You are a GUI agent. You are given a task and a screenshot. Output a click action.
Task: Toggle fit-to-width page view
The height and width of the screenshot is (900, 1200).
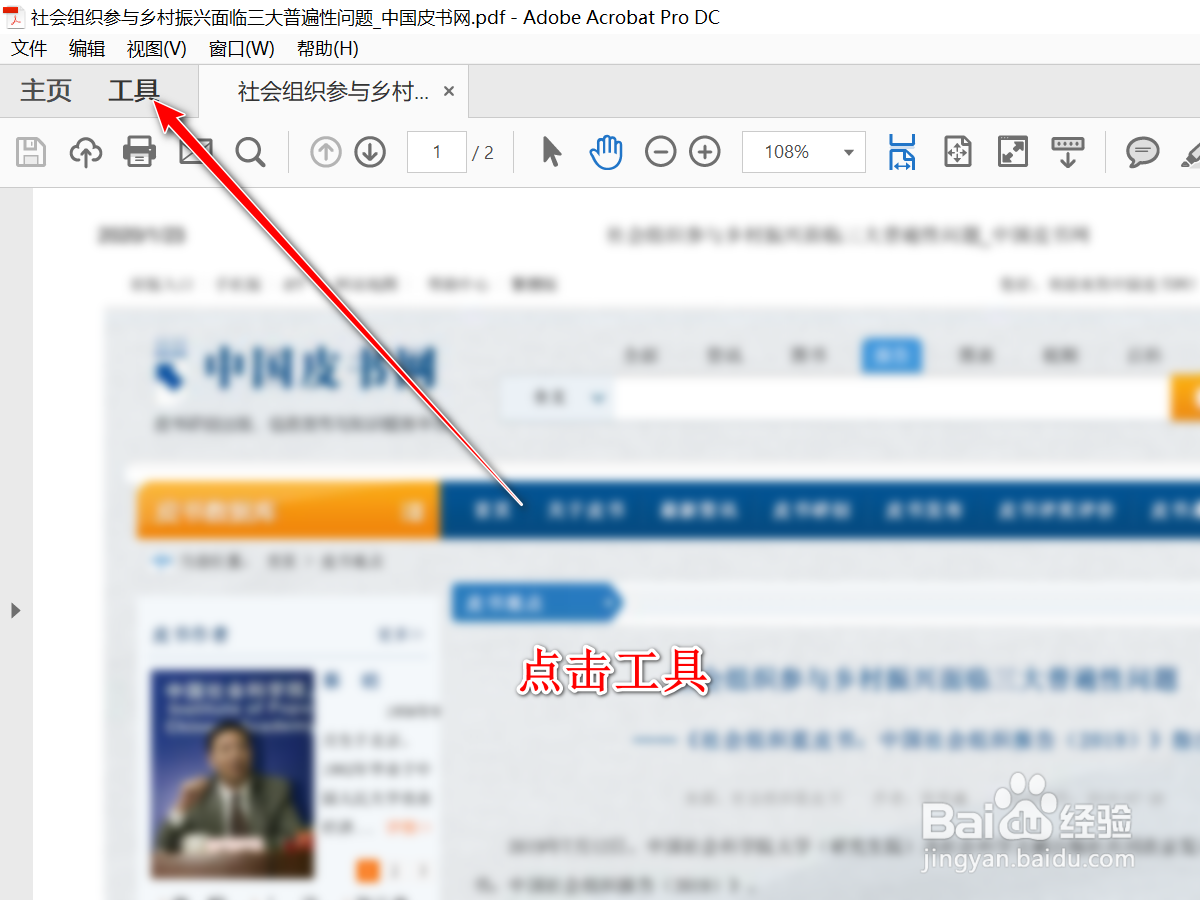[x=902, y=152]
